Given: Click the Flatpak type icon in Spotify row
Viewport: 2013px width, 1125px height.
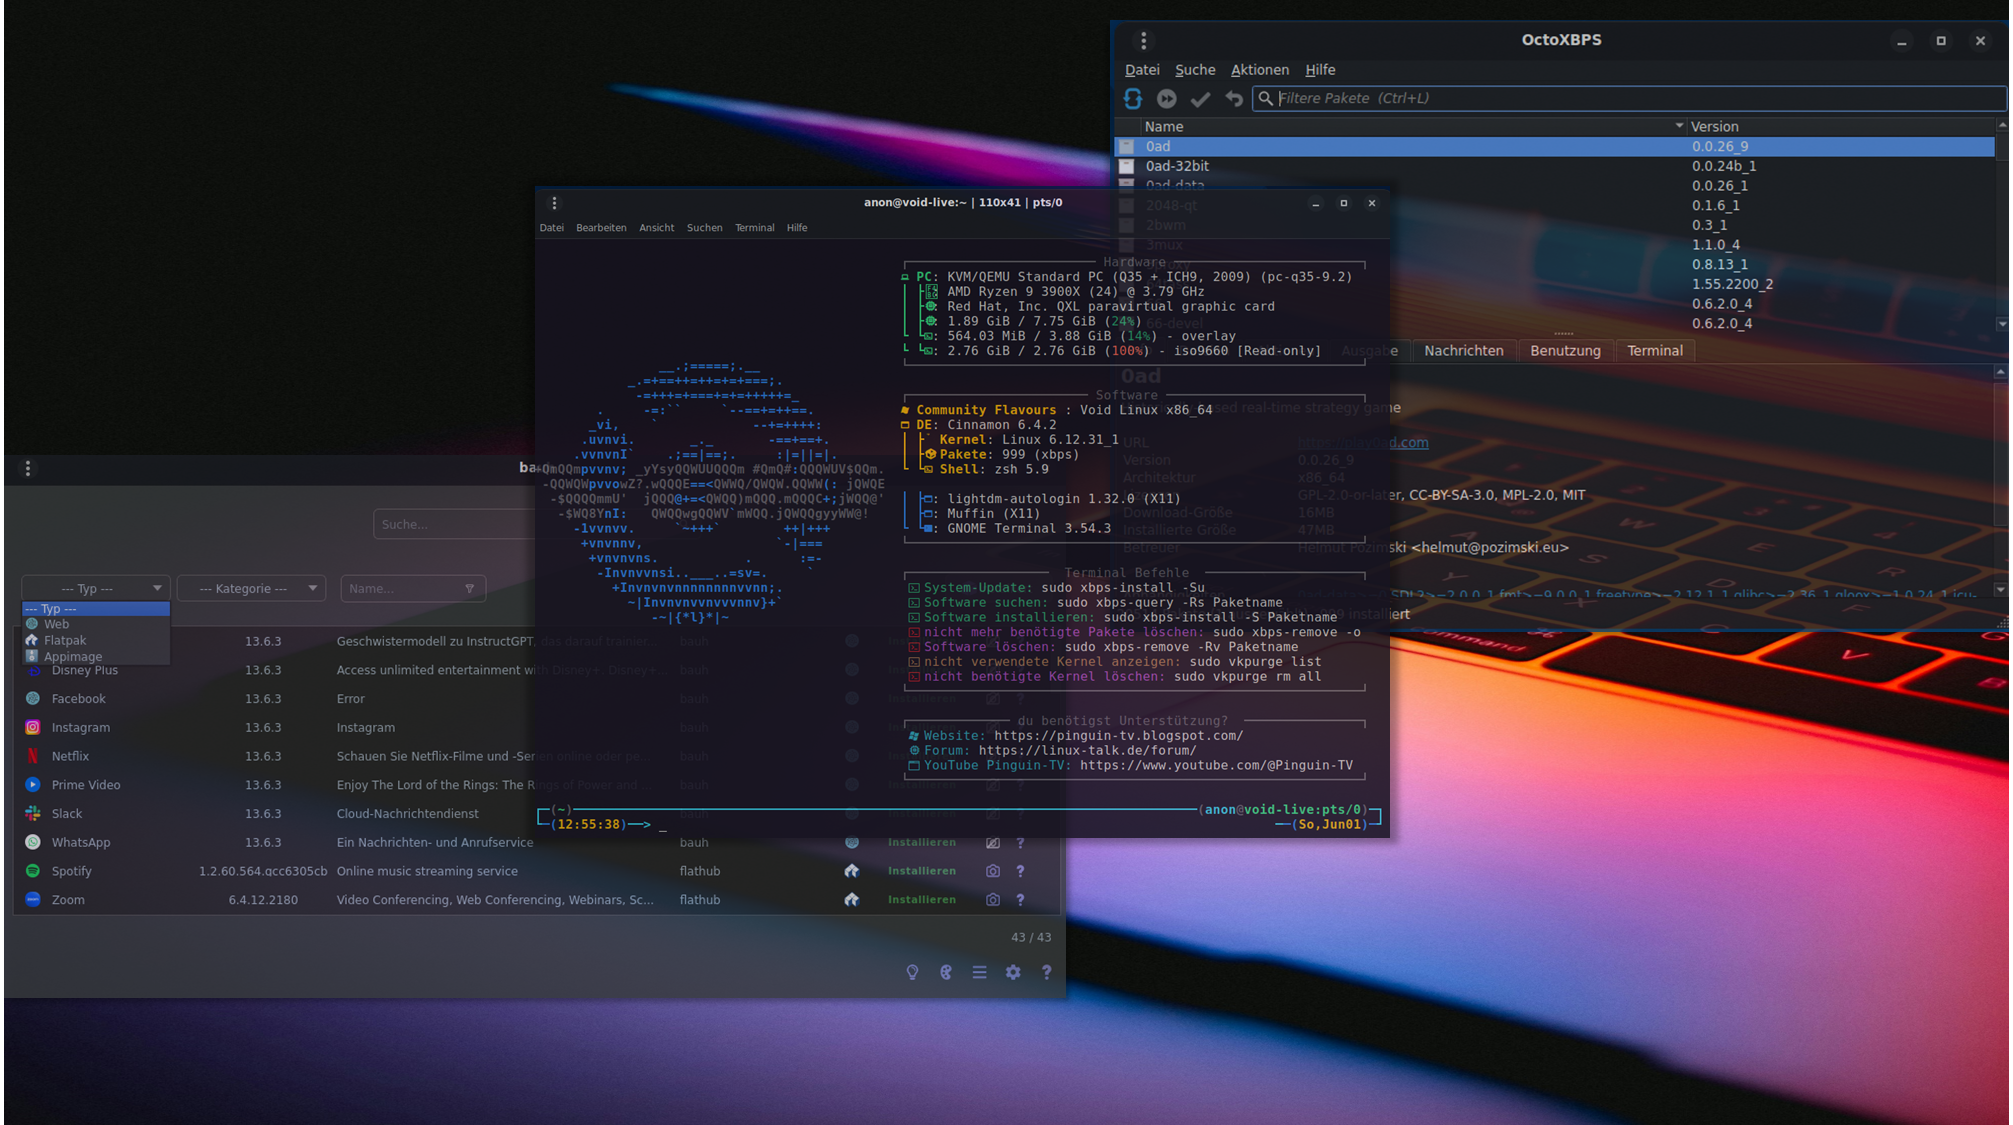Looking at the screenshot, I should [x=852, y=871].
